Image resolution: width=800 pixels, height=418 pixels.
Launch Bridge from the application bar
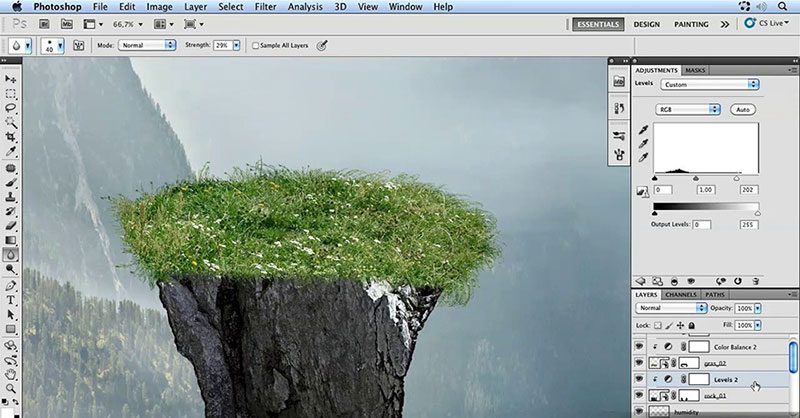click(x=44, y=24)
